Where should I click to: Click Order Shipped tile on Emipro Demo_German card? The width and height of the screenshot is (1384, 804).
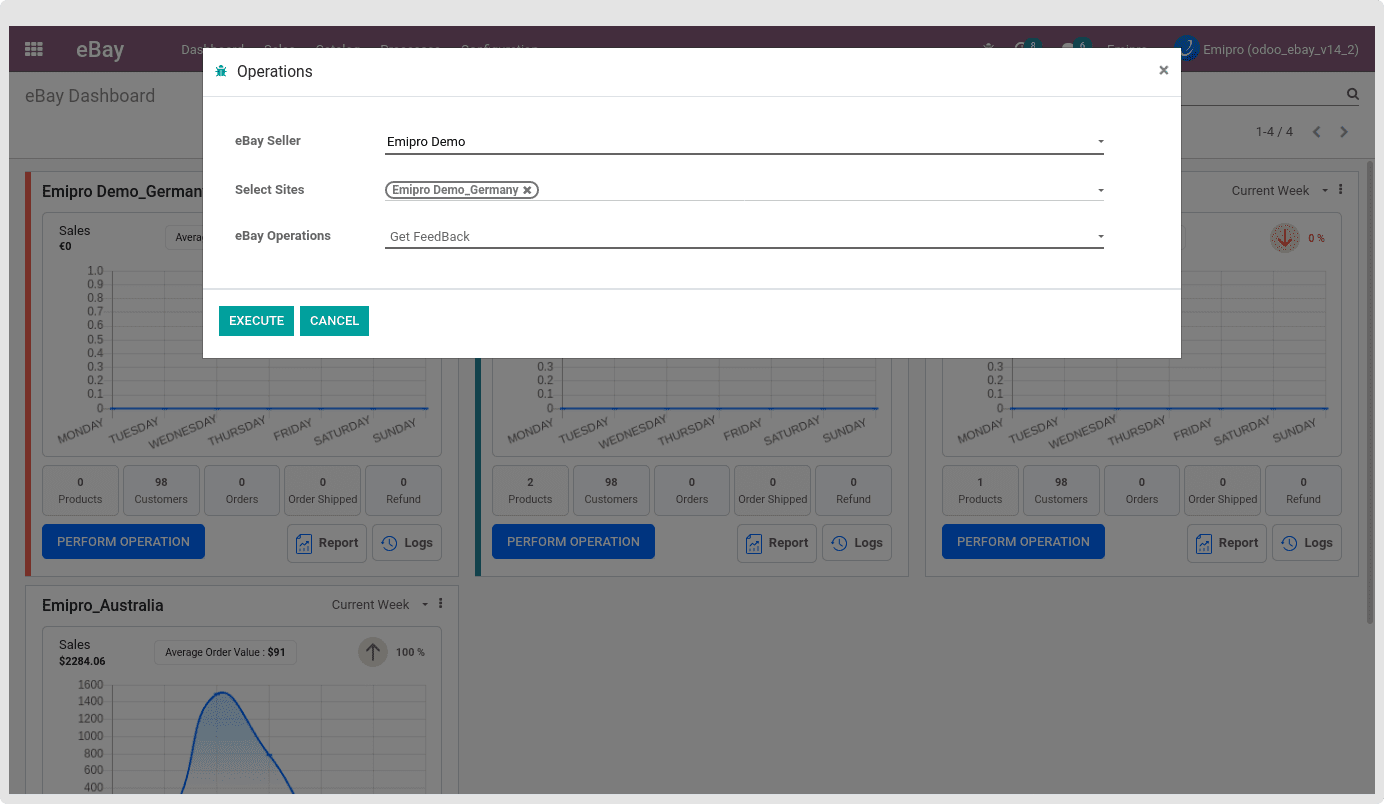click(322, 490)
